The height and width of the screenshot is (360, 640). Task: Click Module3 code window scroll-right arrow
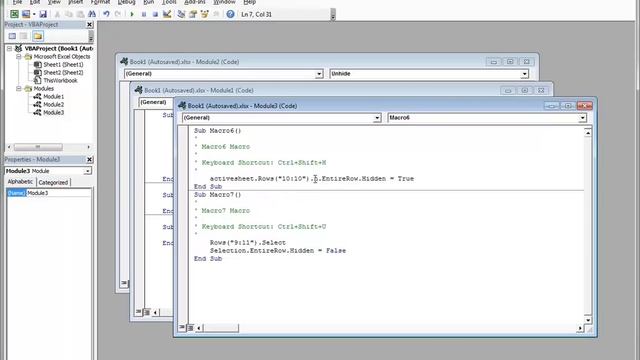click(x=580, y=328)
